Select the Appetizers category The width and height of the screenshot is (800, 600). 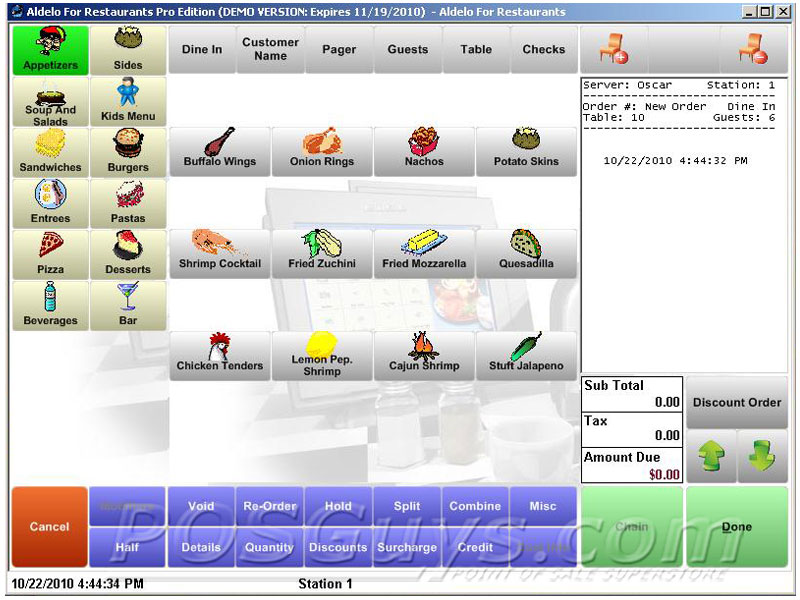point(51,51)
